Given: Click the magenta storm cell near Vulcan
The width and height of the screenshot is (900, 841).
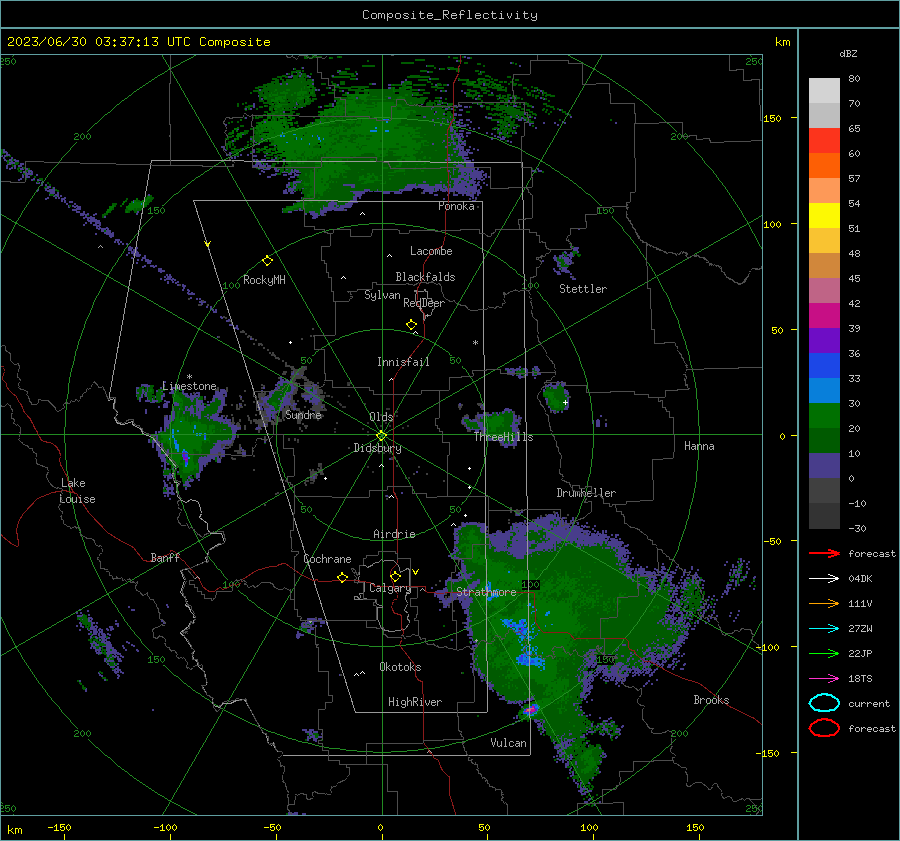Looking at the screenshot, I should coord(530,710).
